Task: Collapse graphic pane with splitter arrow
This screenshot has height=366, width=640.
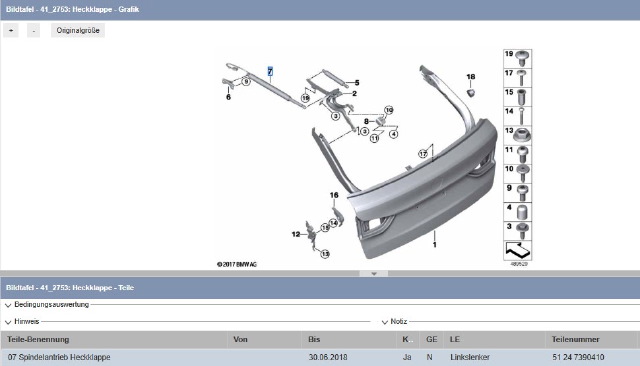Action: 373,274
